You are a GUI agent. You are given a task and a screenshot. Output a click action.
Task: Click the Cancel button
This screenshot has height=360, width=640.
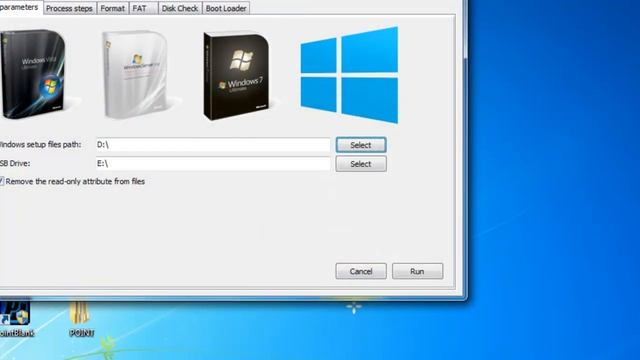click(361, 271)
